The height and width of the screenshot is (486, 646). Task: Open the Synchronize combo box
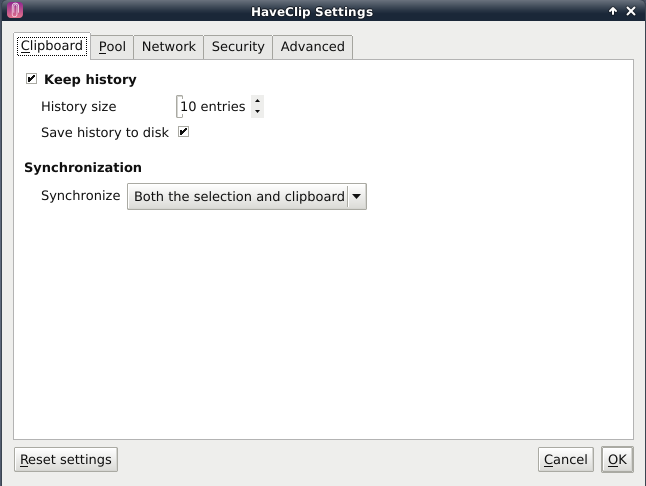pyautogui.click(x=239, y=197)
